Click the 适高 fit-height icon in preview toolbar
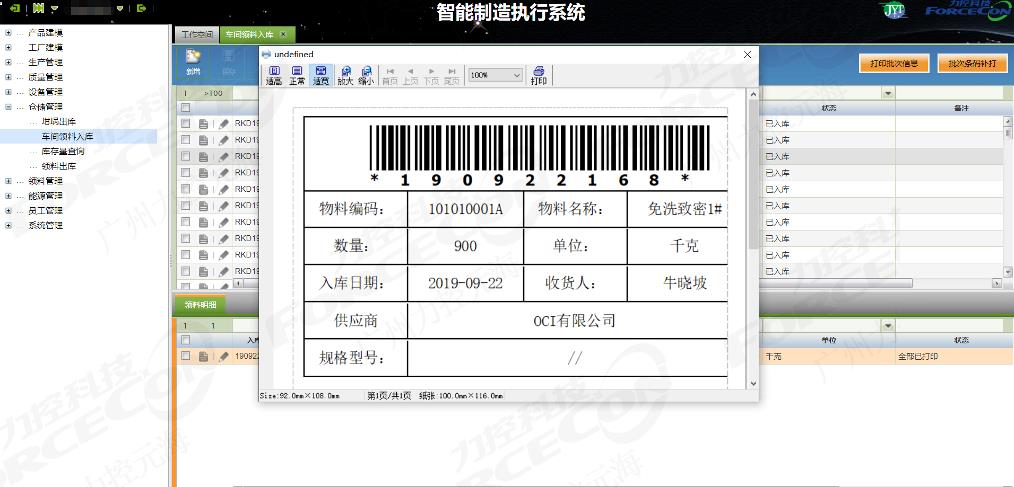Viewport: 1014px width, 487px height. tap(274, 75)
